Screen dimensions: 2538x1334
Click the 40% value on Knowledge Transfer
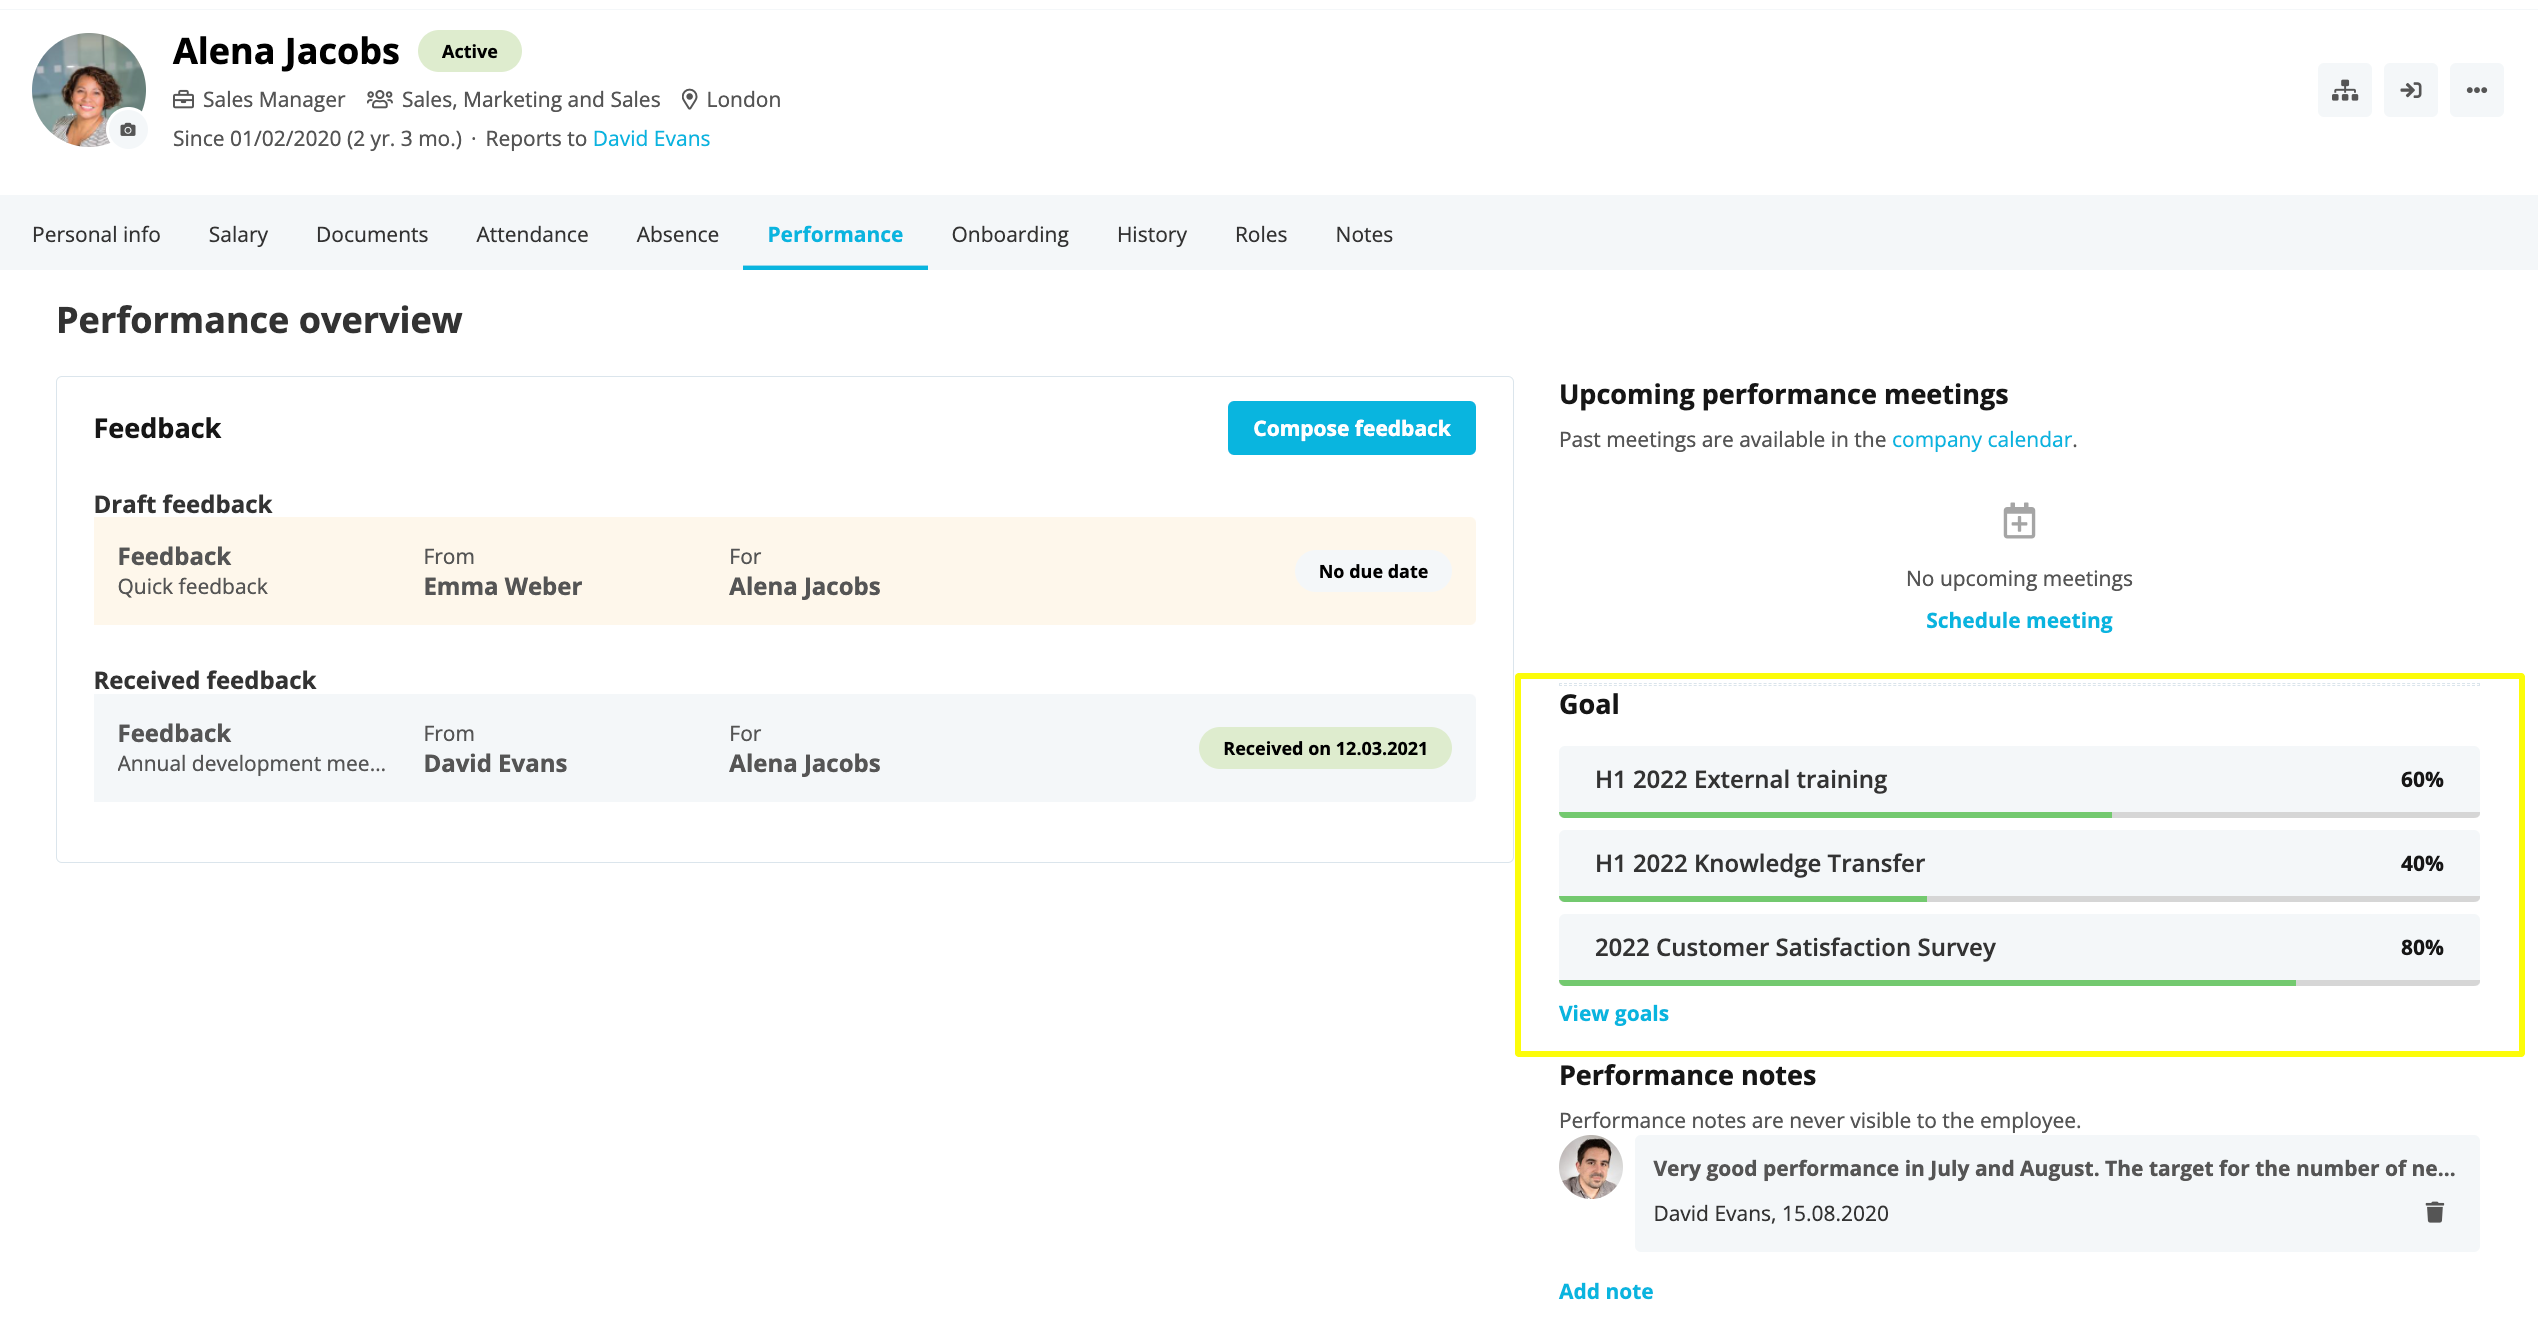point(2421,863)
